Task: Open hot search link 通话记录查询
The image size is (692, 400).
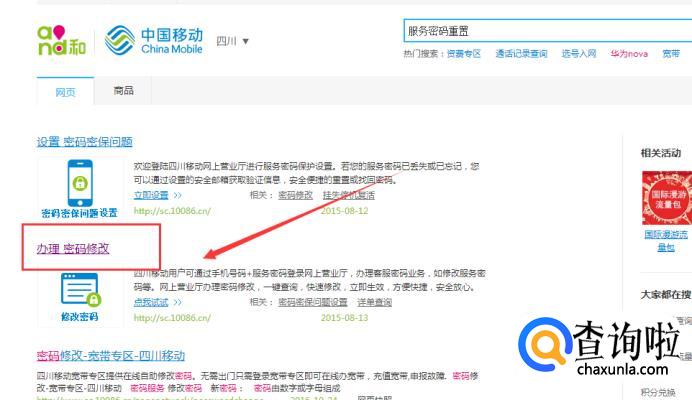Action: tap(521, 54)
